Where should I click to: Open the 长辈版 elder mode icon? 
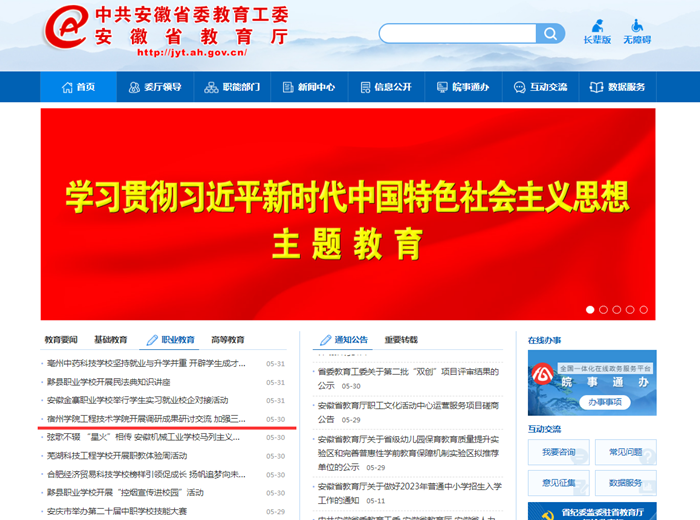(x=597, y=31)
